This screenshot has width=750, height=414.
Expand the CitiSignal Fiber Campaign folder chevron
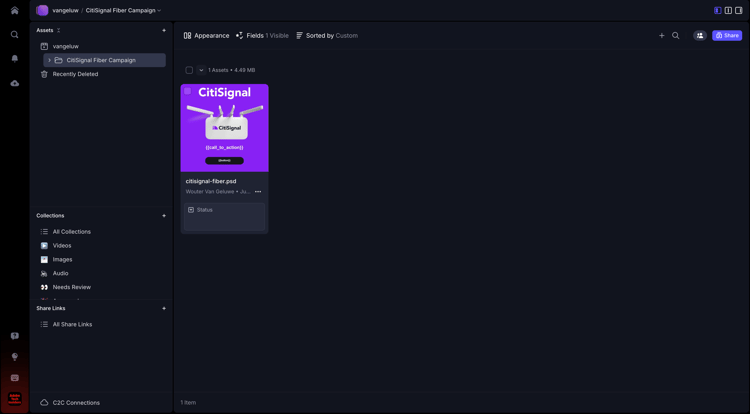coord(49,60)
